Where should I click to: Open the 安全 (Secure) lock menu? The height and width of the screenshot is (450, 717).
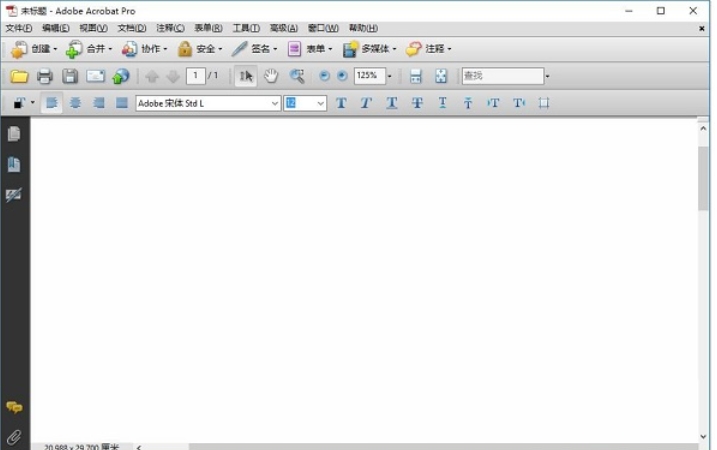tap(200, 49)
